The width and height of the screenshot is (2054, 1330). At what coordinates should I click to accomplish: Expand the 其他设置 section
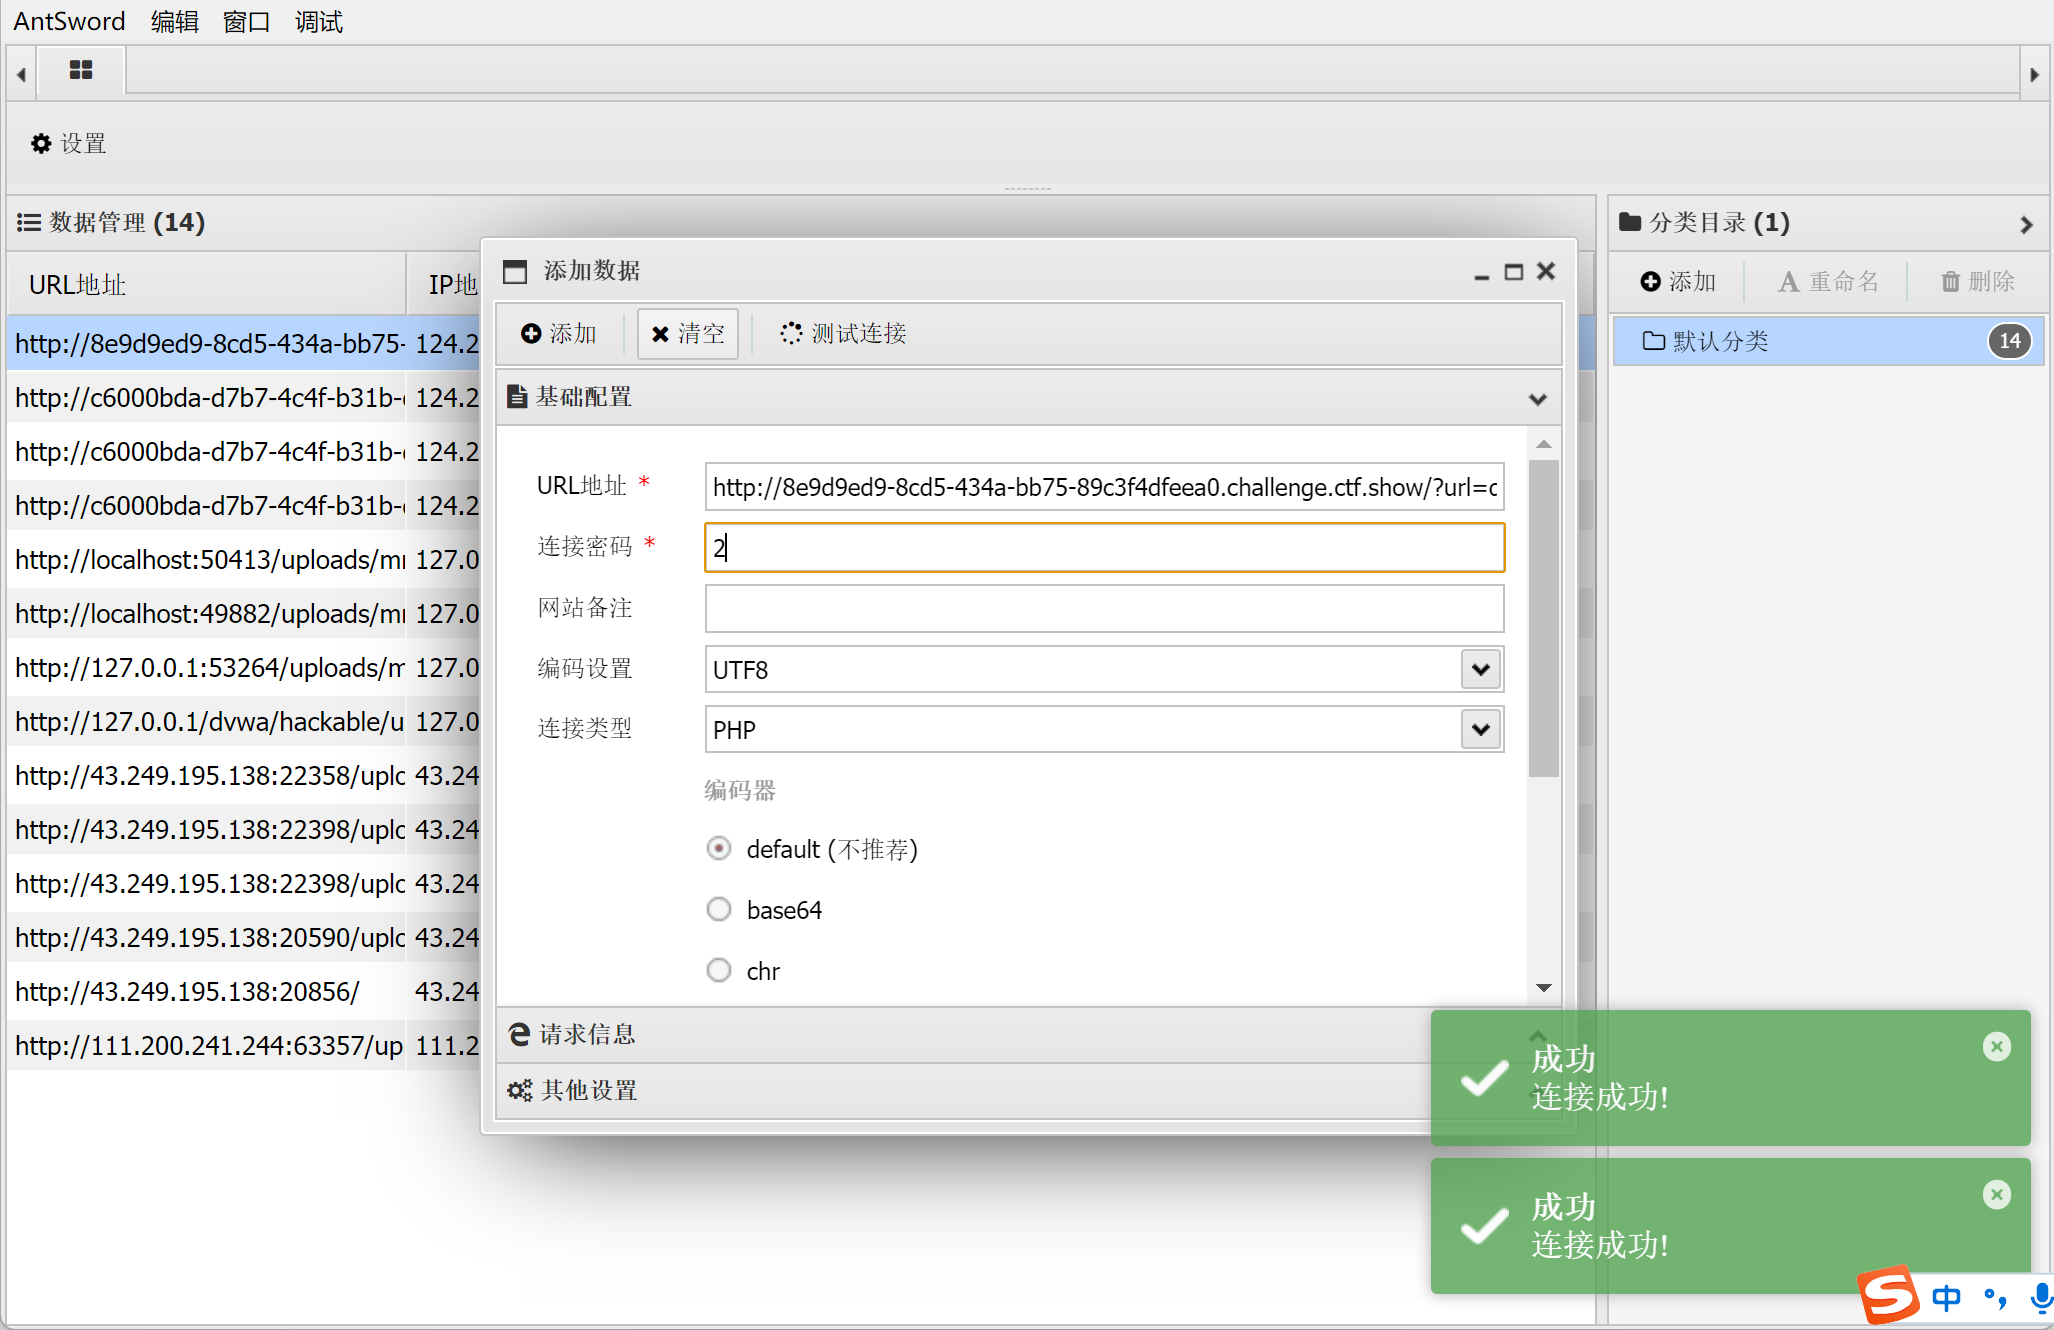click(x=590, y=1091)
